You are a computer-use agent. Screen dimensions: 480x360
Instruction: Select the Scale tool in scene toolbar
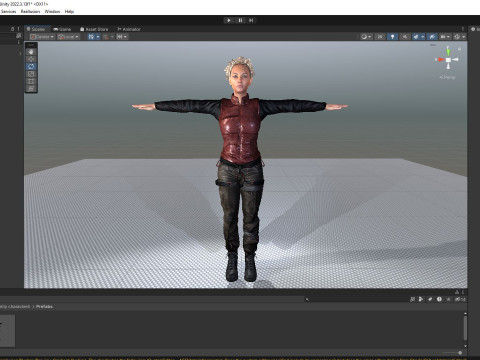(31, 74)
